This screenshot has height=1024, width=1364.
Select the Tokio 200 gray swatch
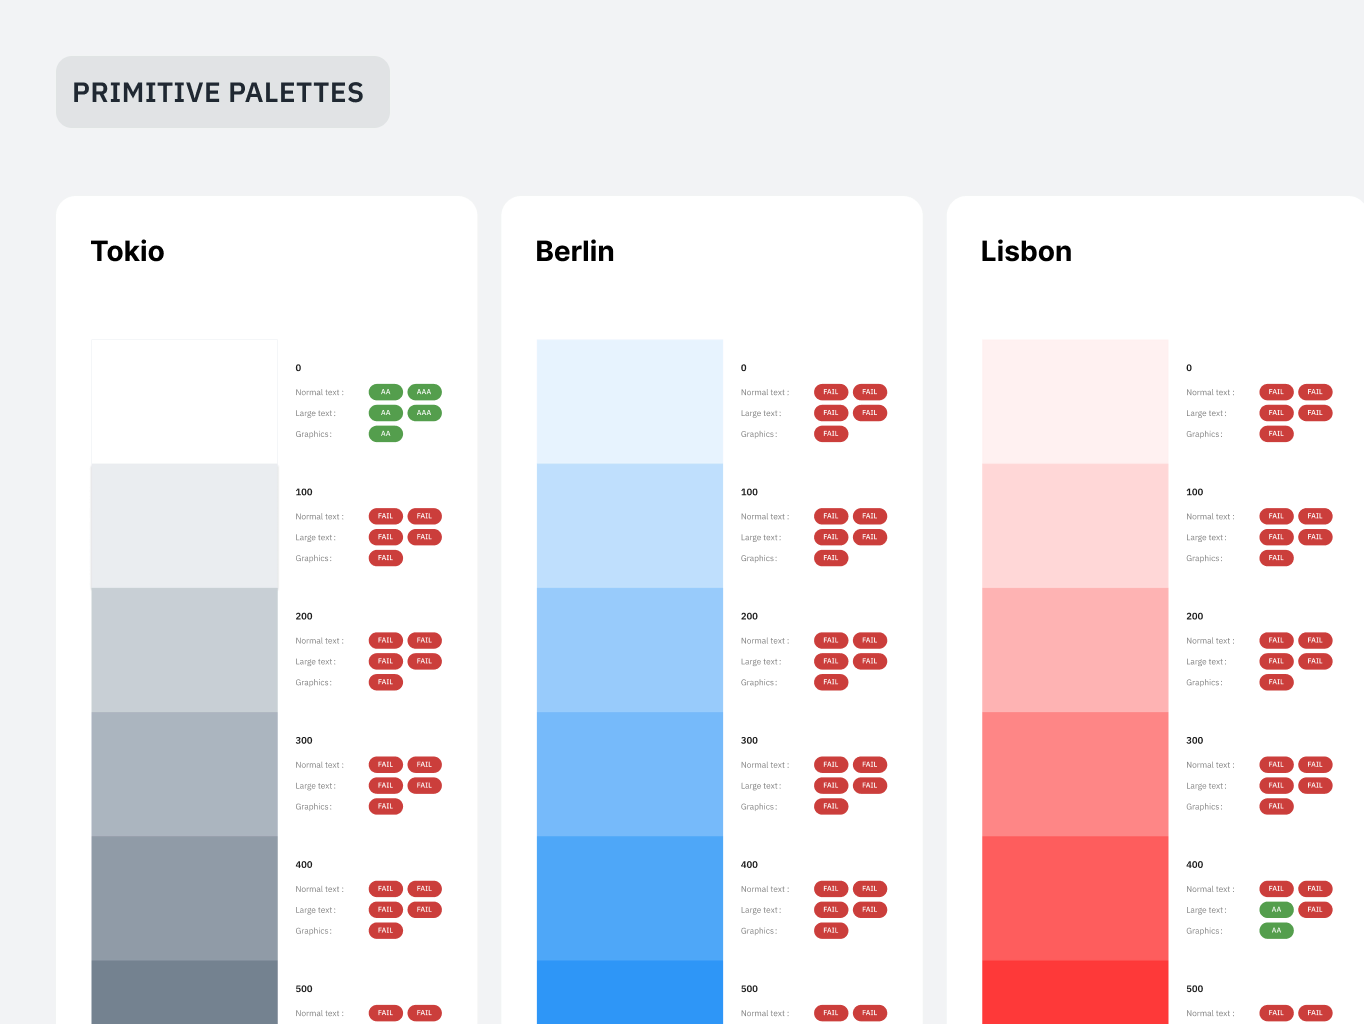pos(185,650)
